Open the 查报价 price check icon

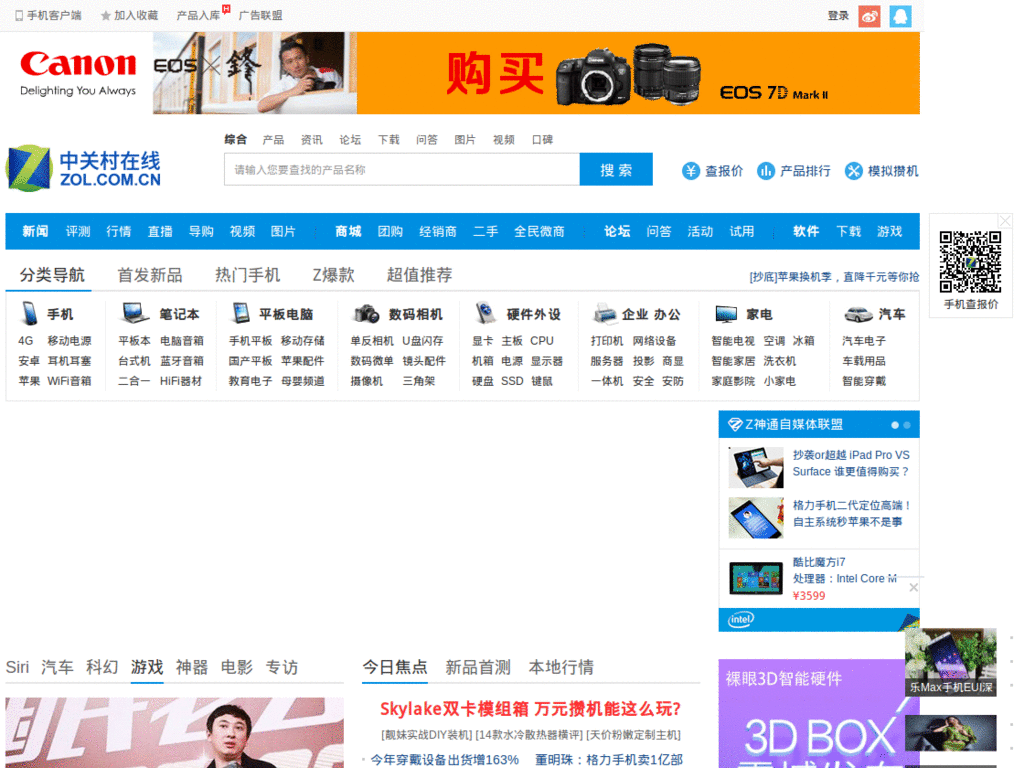pyautogui.click(x=691, y=170)
